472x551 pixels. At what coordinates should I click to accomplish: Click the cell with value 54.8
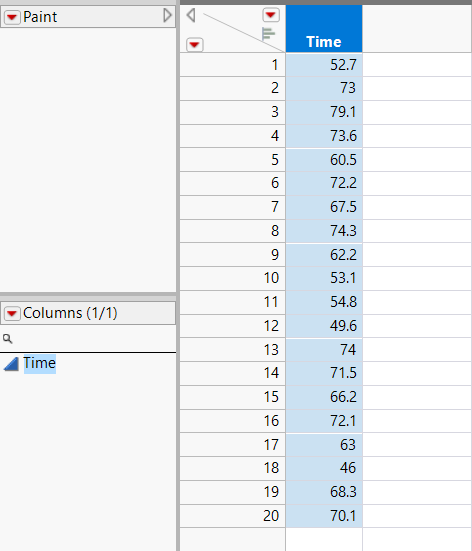coord(324,302)
